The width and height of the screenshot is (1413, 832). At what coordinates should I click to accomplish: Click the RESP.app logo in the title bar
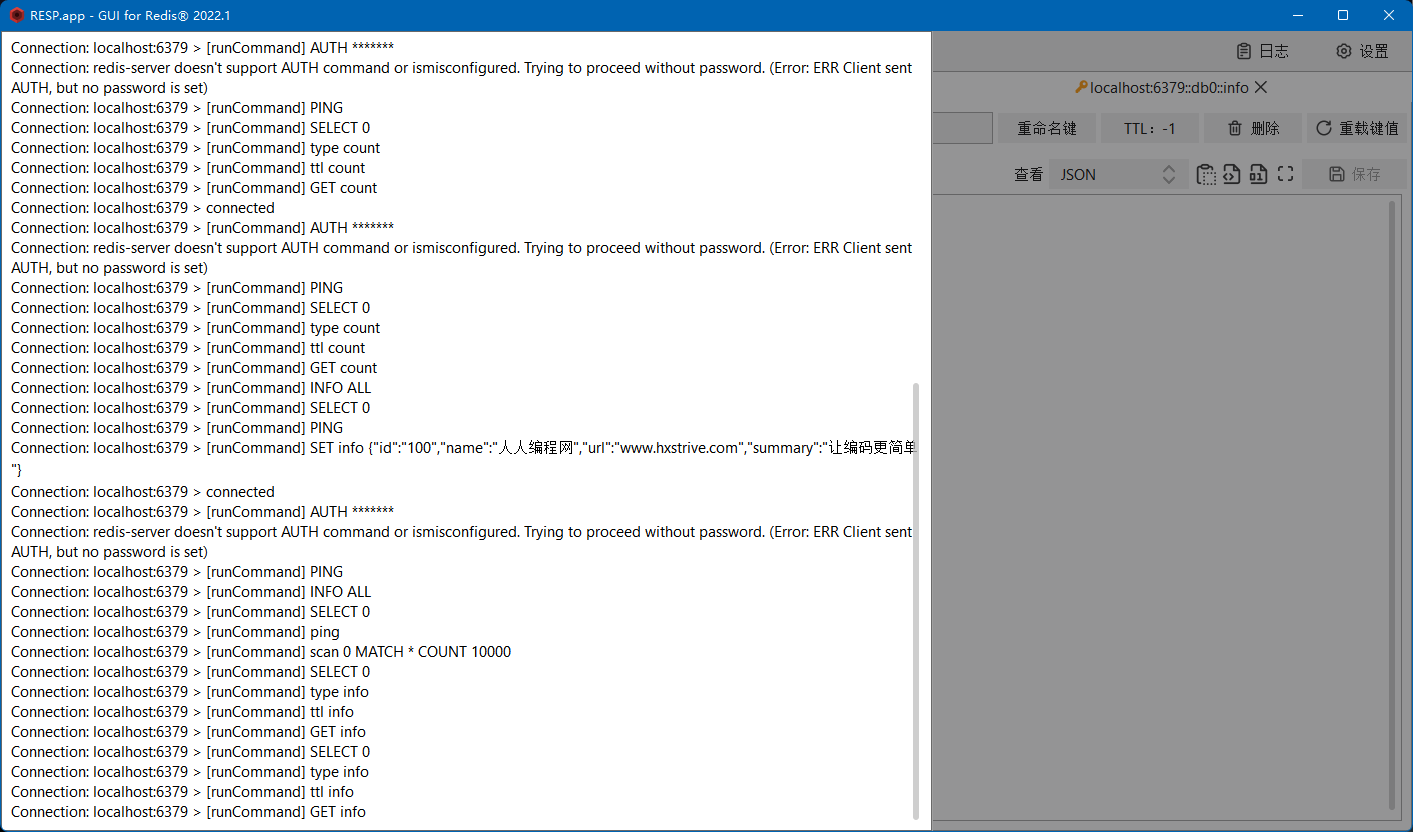click(17, 15)
